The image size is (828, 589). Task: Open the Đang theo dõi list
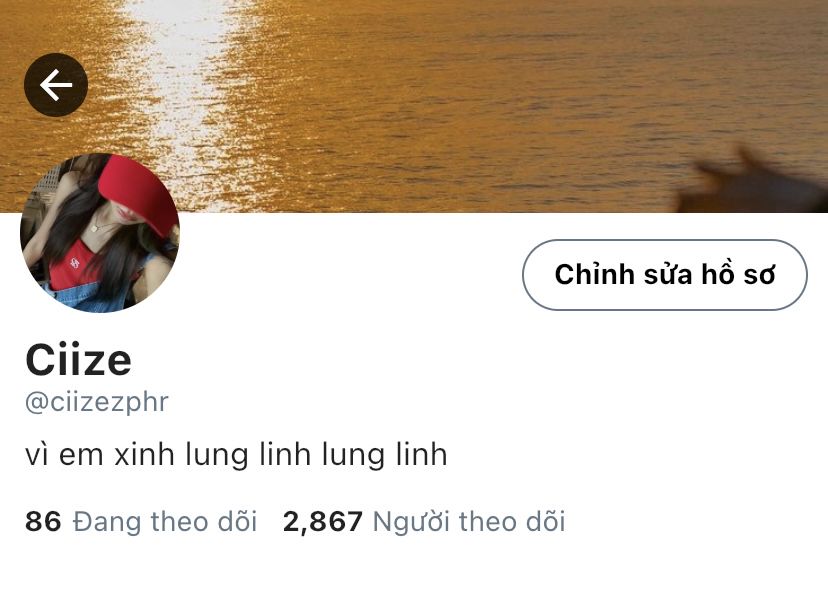click(165, 521)
